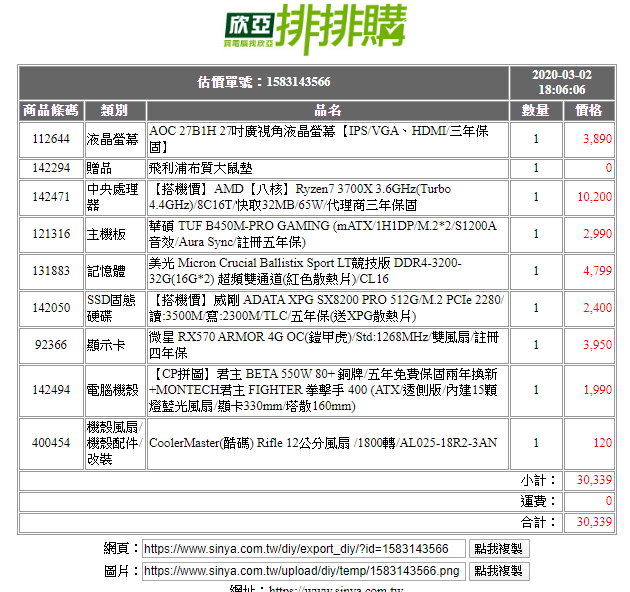Screen dimensions: 630x592
Task: Click the price 2,400
Action: (x=597, y=308)
